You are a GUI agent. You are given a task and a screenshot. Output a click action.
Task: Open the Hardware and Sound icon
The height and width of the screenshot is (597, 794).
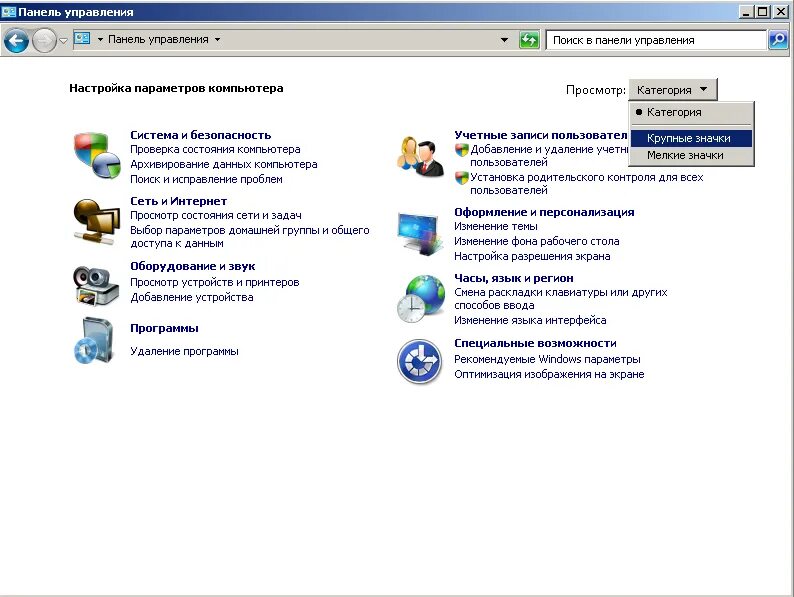[x=96, y=285]
